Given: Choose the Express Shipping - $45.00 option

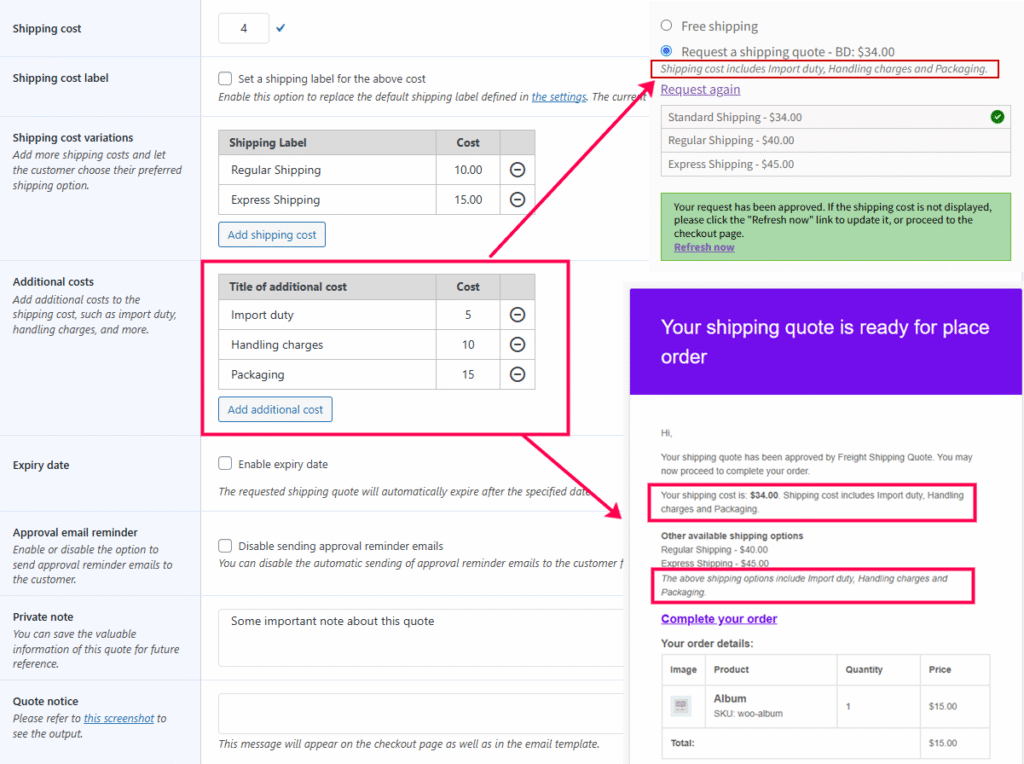Looking at the screenshot, I should pos(835,165).
